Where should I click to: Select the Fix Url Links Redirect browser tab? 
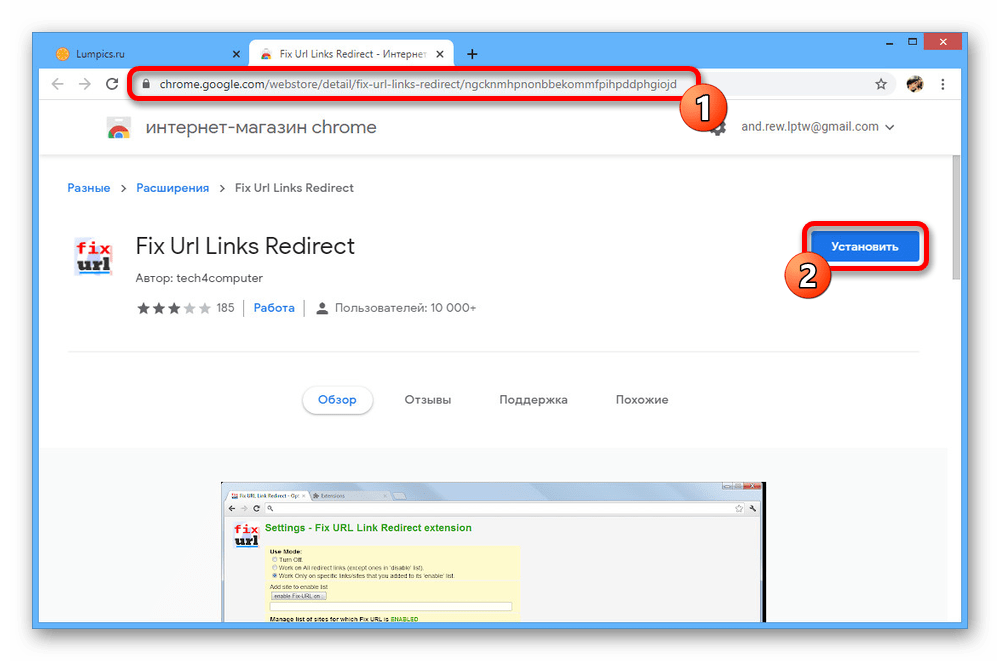point(351,54)
